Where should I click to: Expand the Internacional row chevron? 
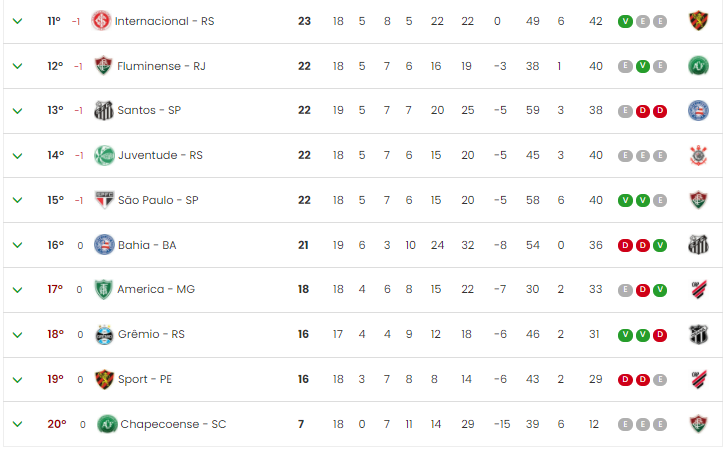click(x=17, y=21)
